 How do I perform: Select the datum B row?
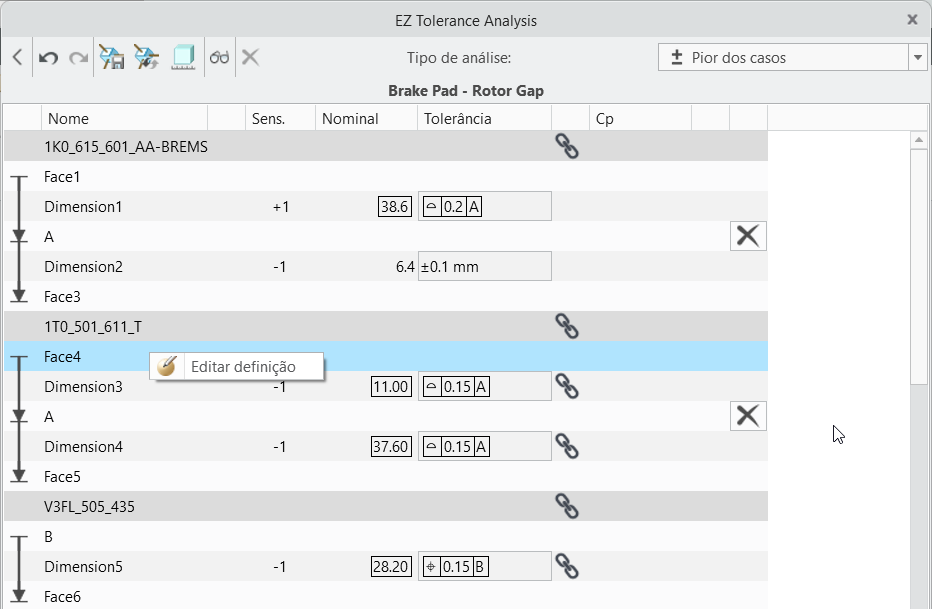coord(386,537)
